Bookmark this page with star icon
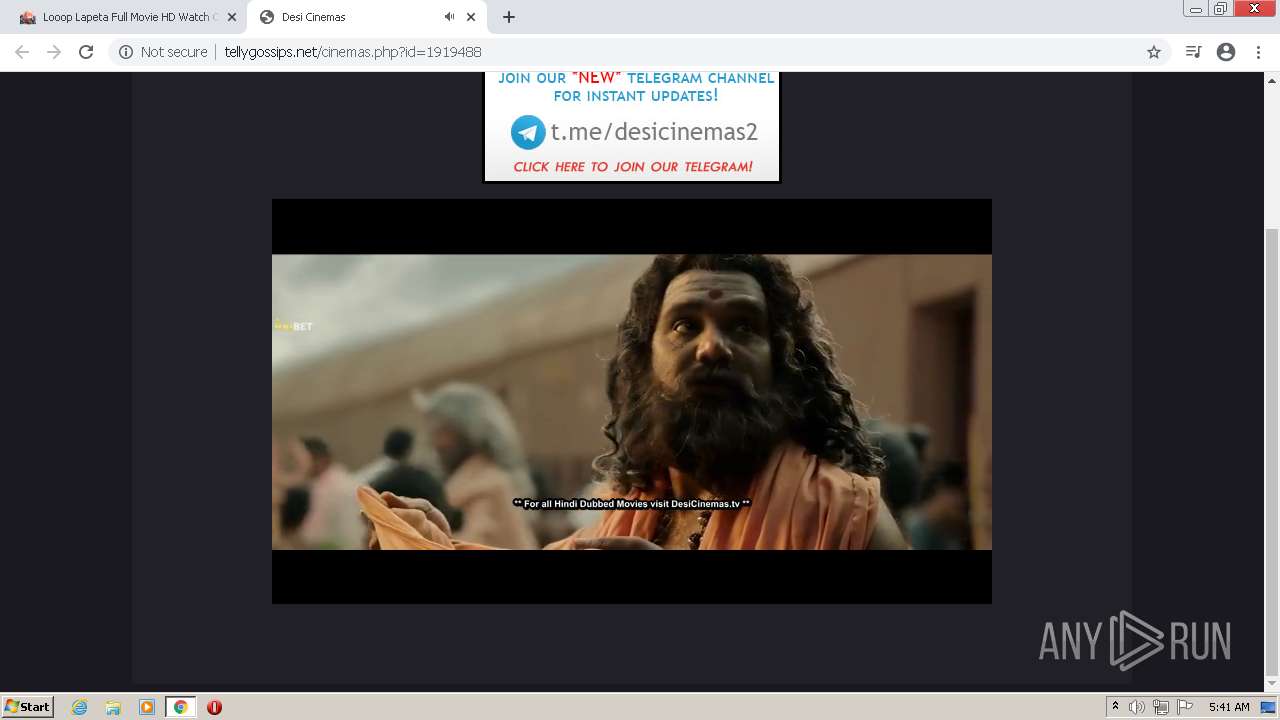This screenshot has width=1280, height=720. coord(1154,52)
